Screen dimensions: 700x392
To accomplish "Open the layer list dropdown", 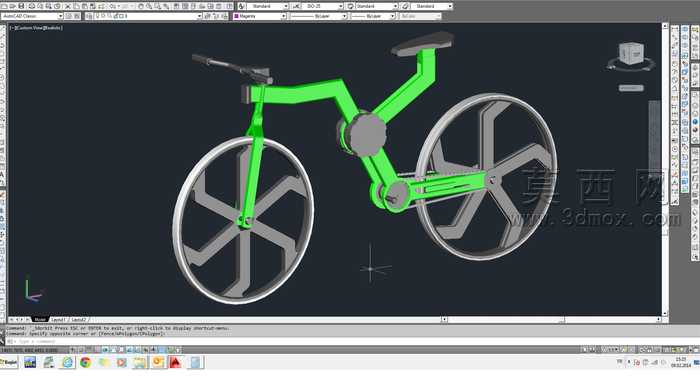I will pyautogui.click(x=148, y=16).
